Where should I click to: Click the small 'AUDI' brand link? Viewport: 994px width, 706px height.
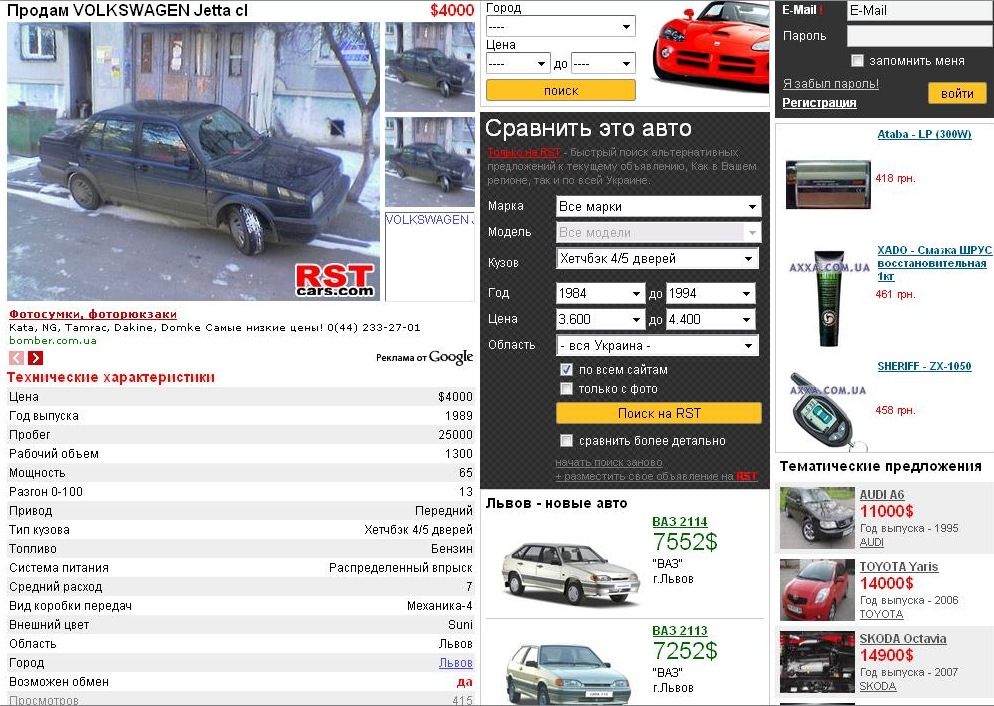pos(872,542)
